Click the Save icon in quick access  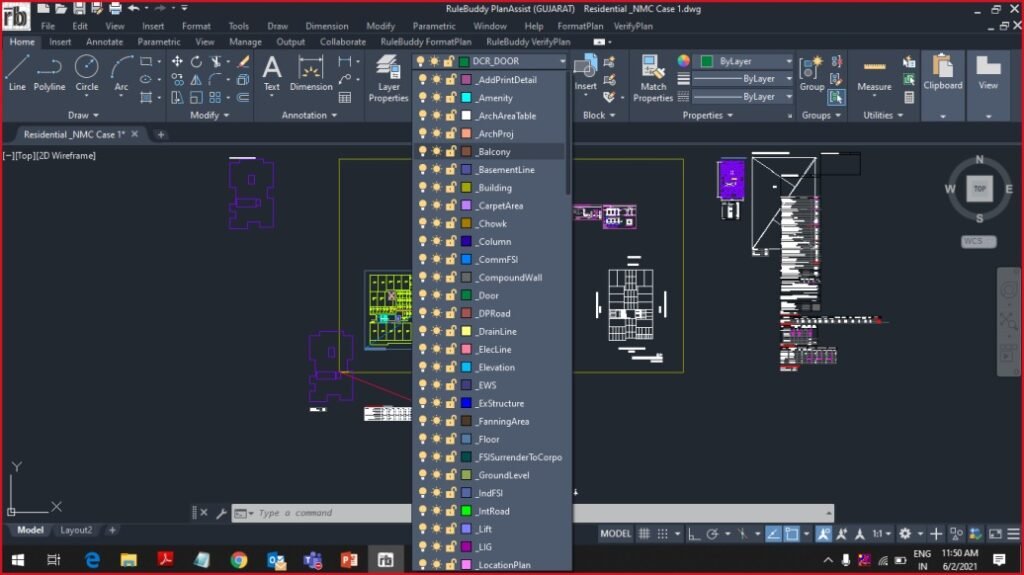(x=78, y=8)
